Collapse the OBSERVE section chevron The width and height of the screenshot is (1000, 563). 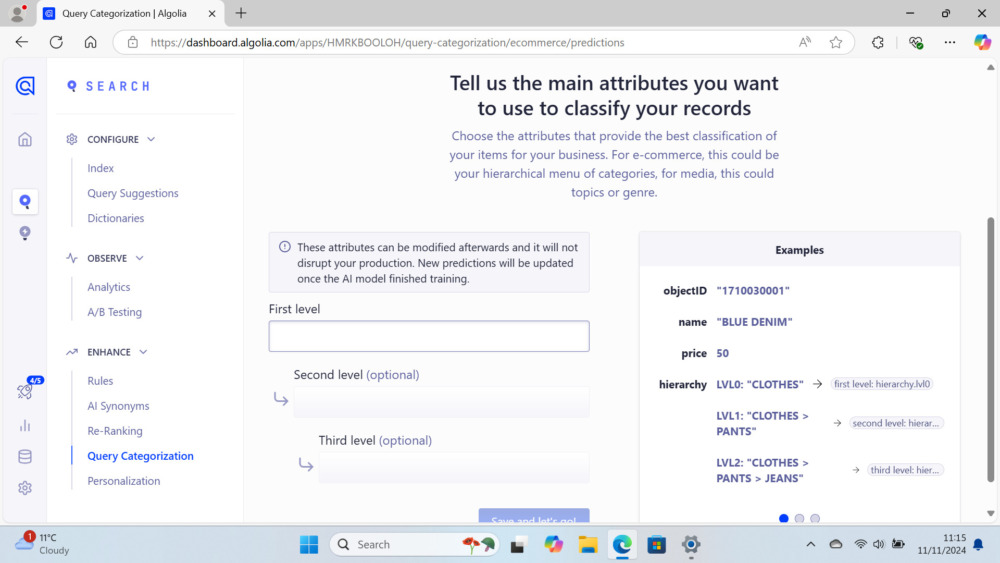[x=140, y=258]
